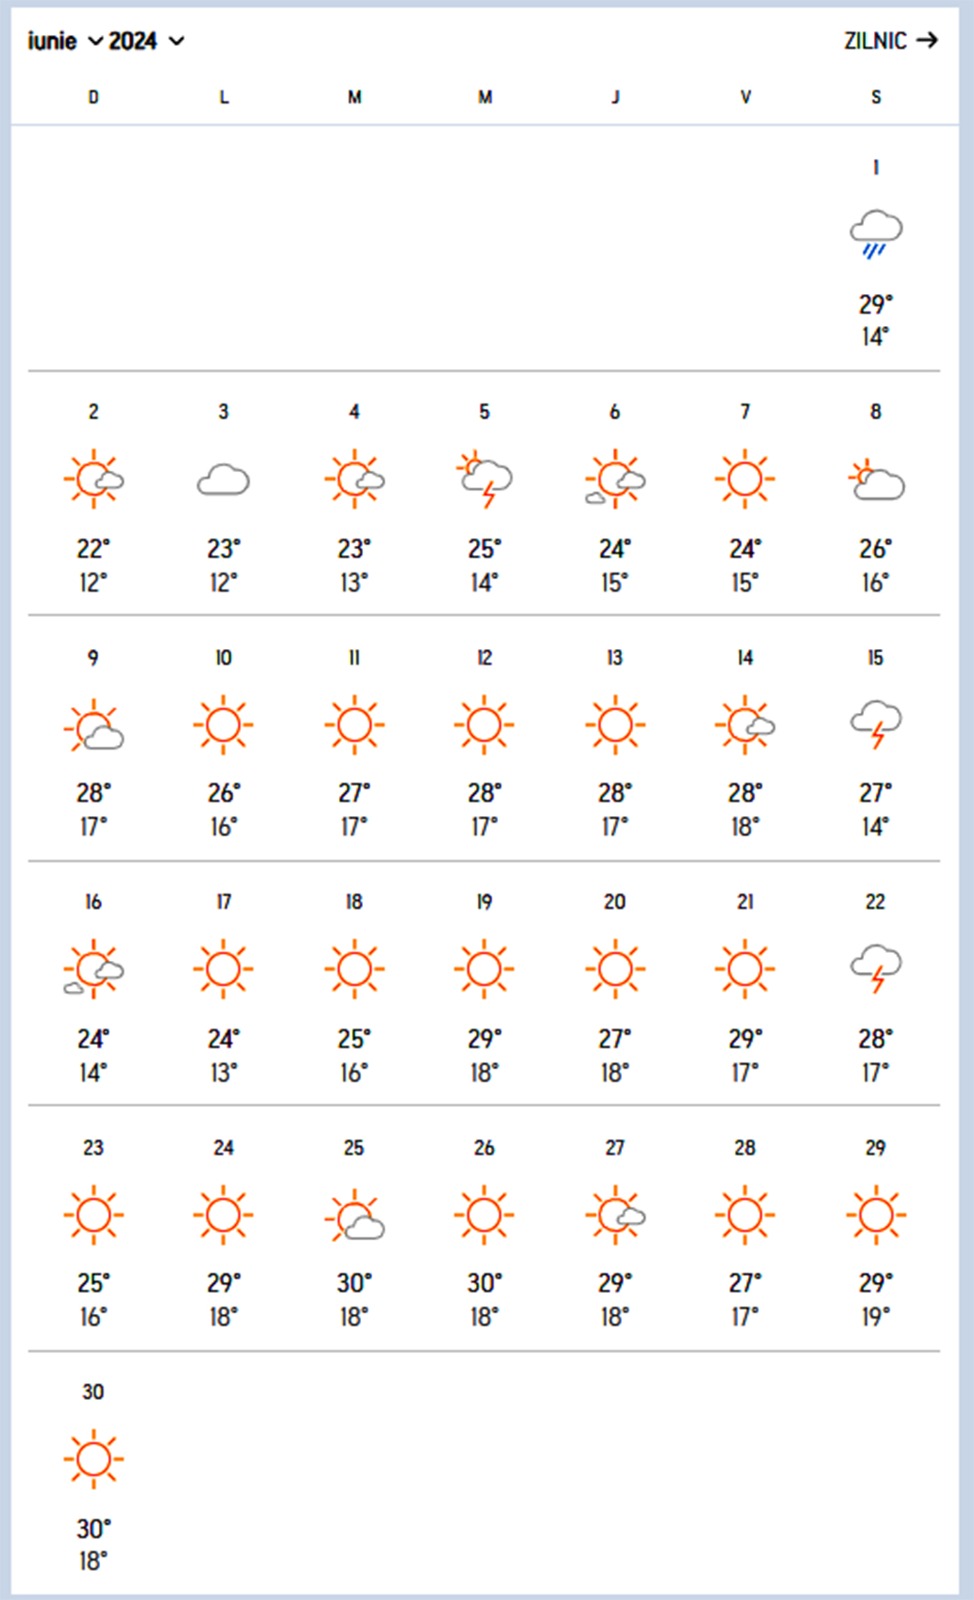This screenshot has height=1600, width=974.
Task: Click the partly cloudy icon on June 9
Action: coord(93,726)
